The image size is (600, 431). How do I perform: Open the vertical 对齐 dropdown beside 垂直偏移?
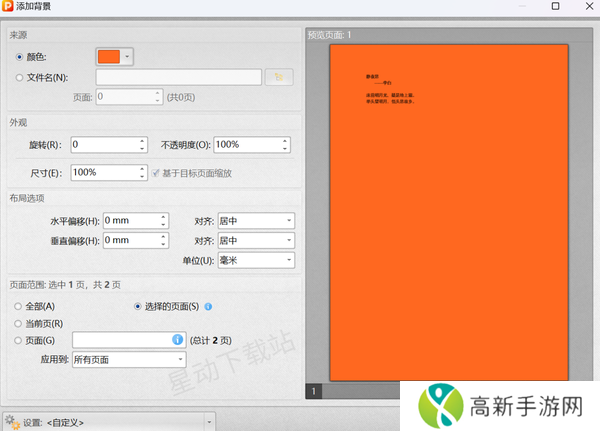pyautogui.click(x=256, y=240)
